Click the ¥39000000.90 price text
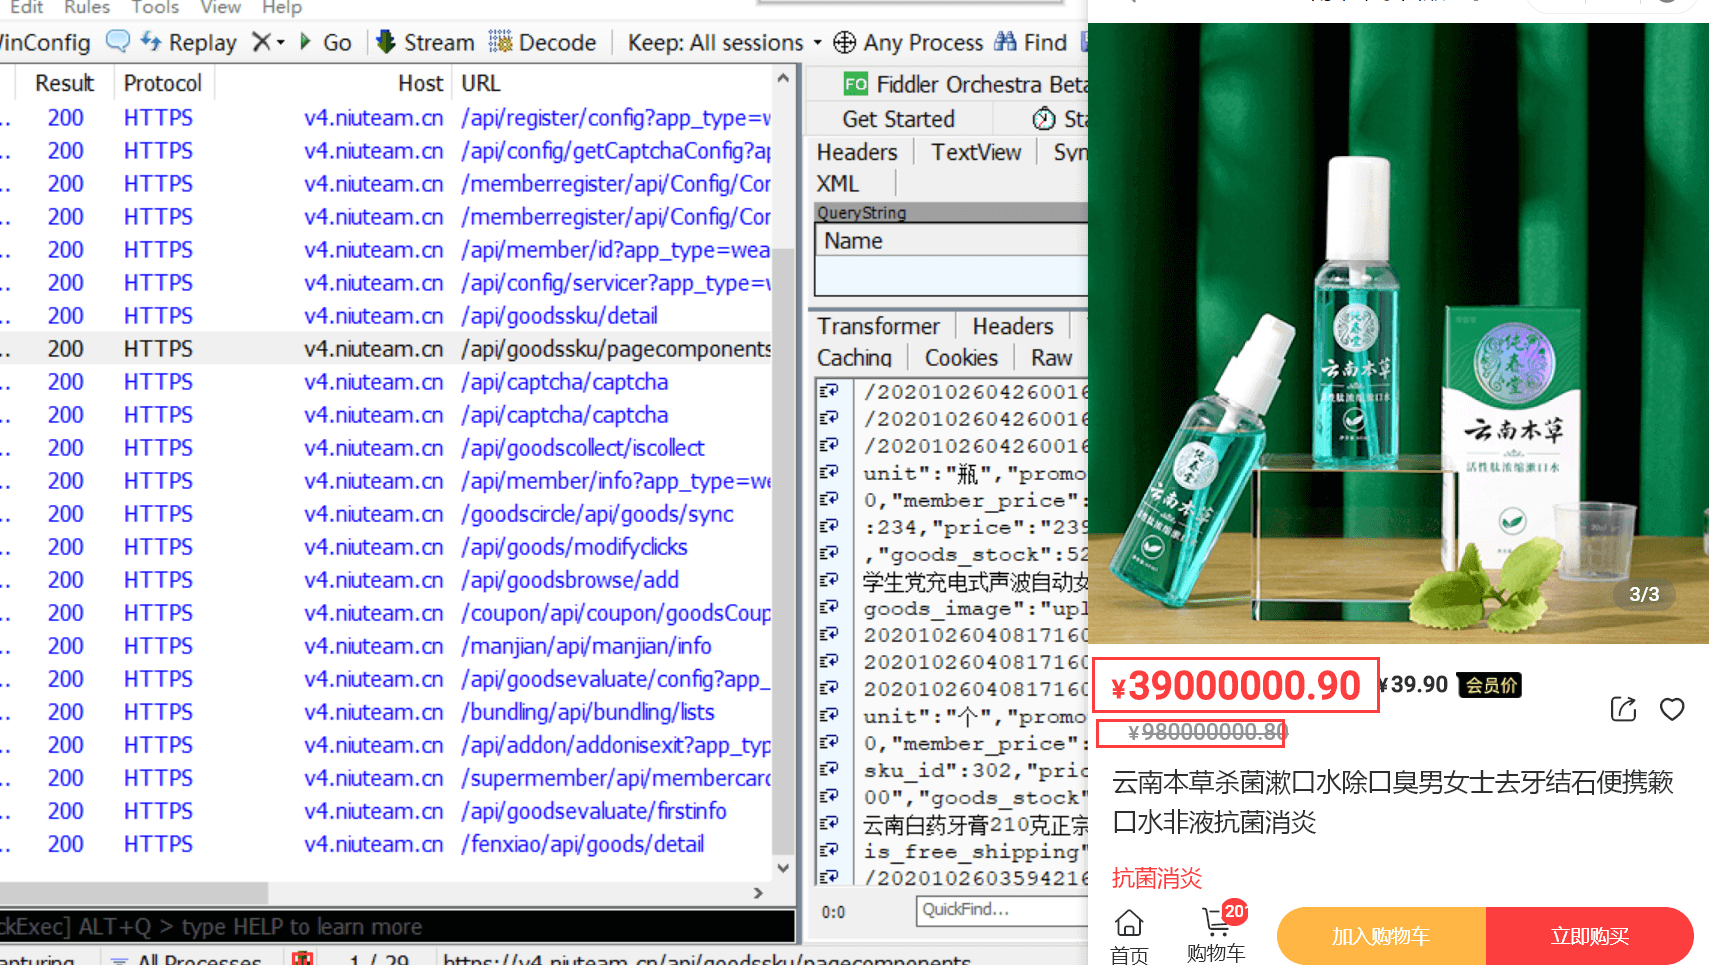 click(x=1236, y=686)
